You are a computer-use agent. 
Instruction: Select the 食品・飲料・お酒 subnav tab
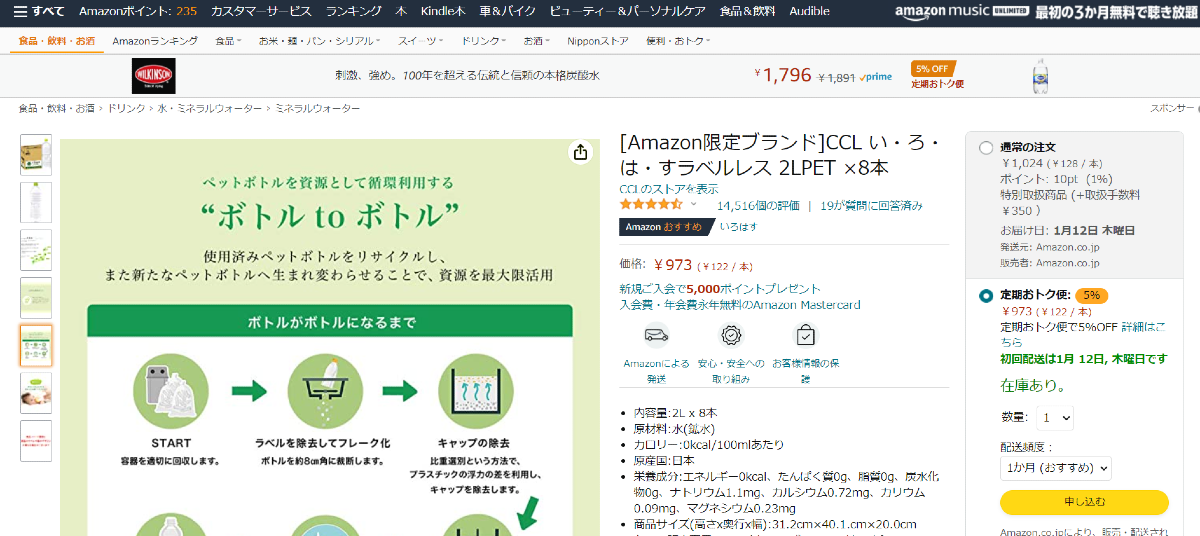pyautogui.click(x=56, y=41)
